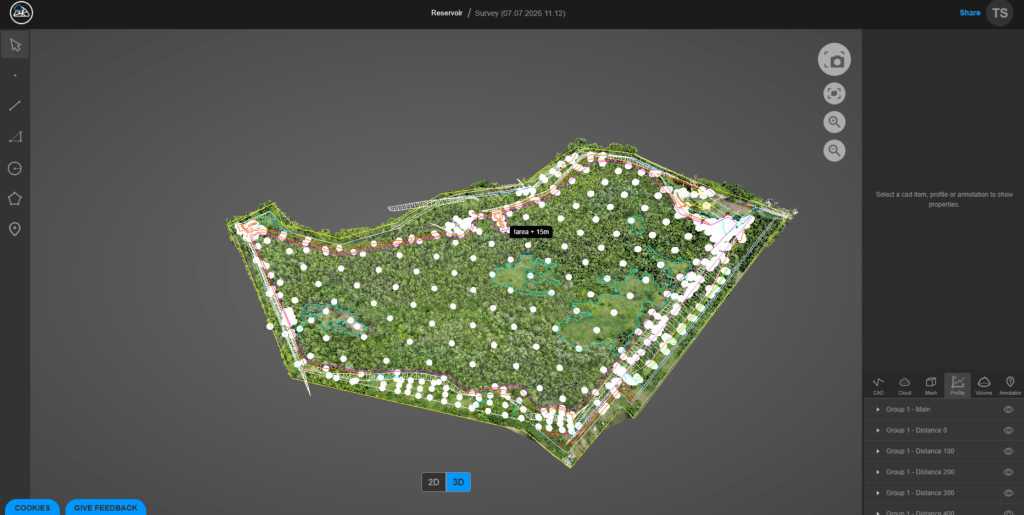Select the line measurement tool
The height and width of the screenshot is (515, 1024).
(x=15, y=106)
